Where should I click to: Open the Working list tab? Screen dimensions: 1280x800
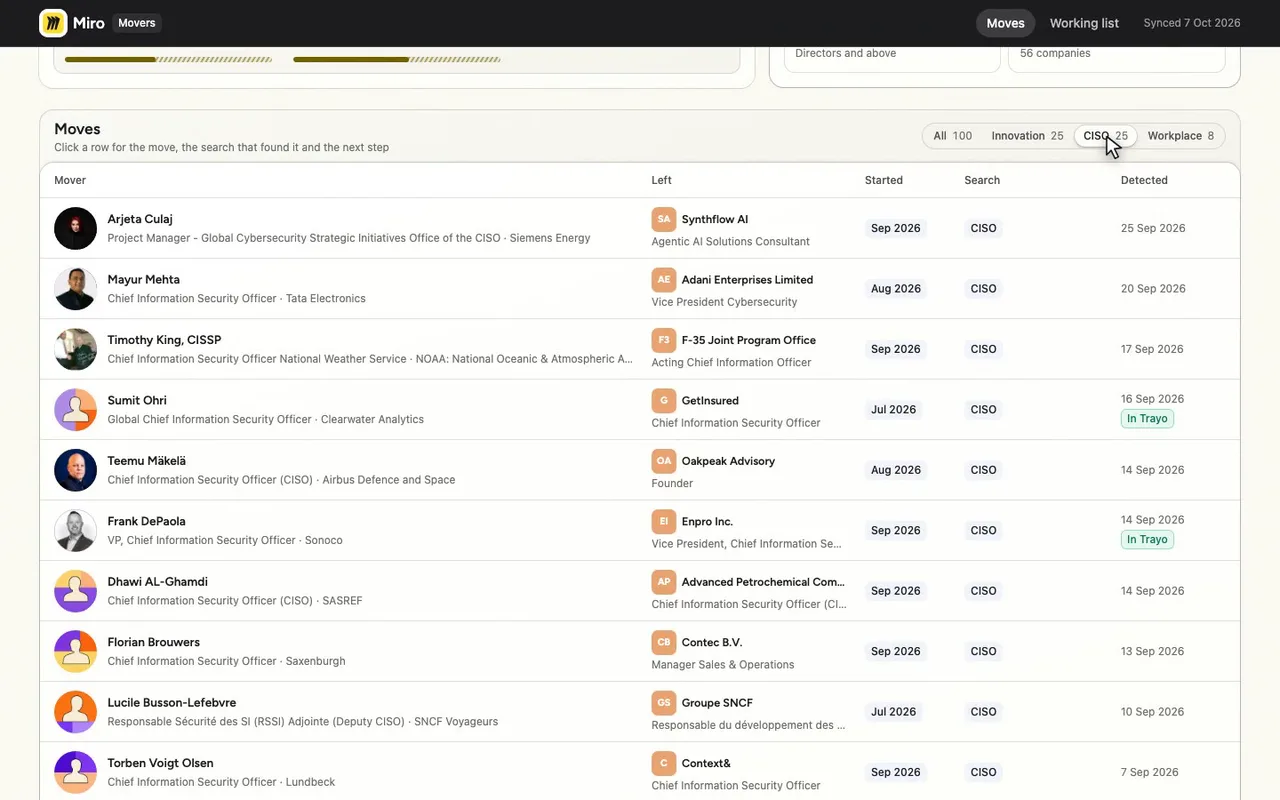click(1084, 23)
